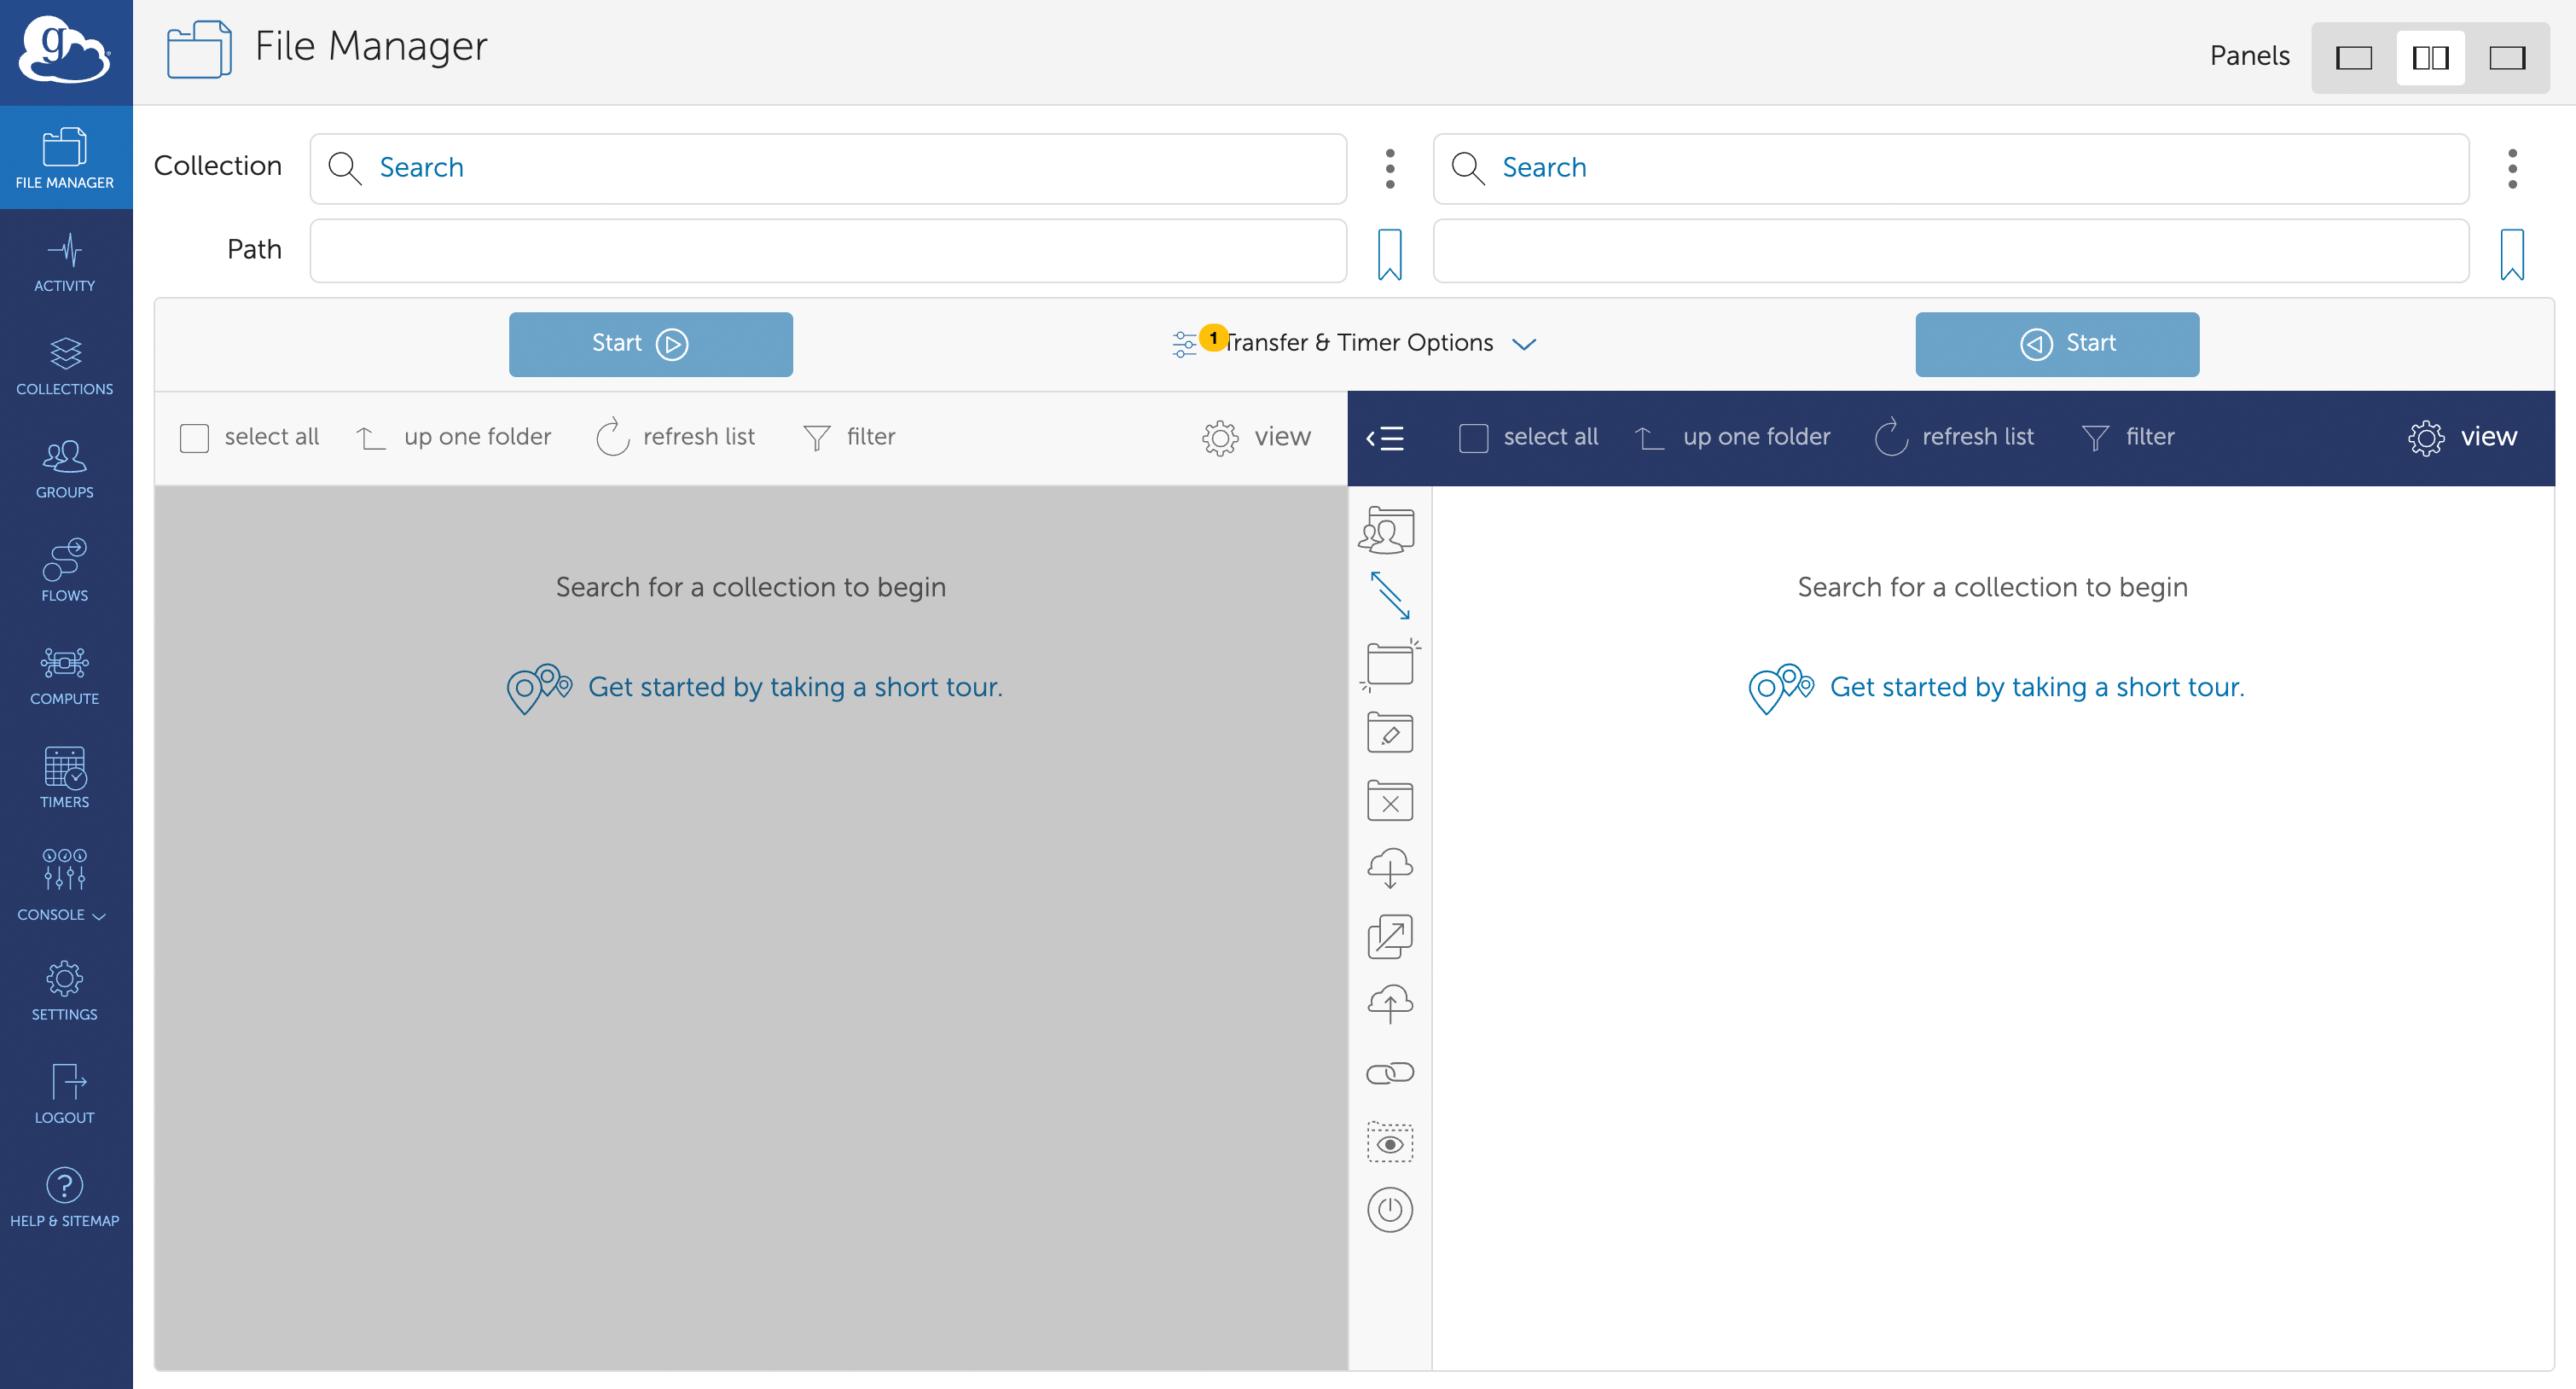Collapse the center action menu

point(1385,438)
